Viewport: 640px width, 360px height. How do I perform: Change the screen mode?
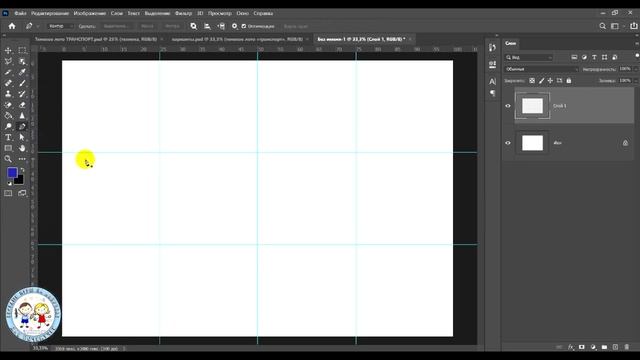22,193
